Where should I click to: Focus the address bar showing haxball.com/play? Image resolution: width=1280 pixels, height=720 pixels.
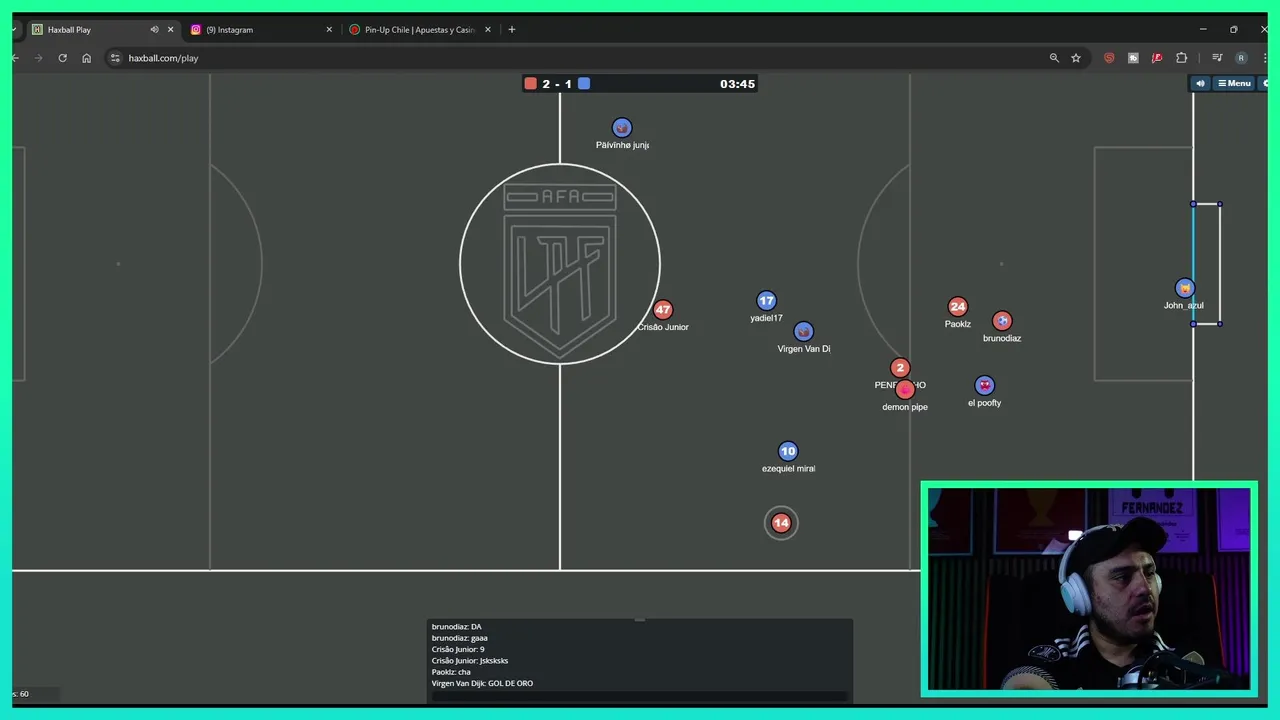580,58
